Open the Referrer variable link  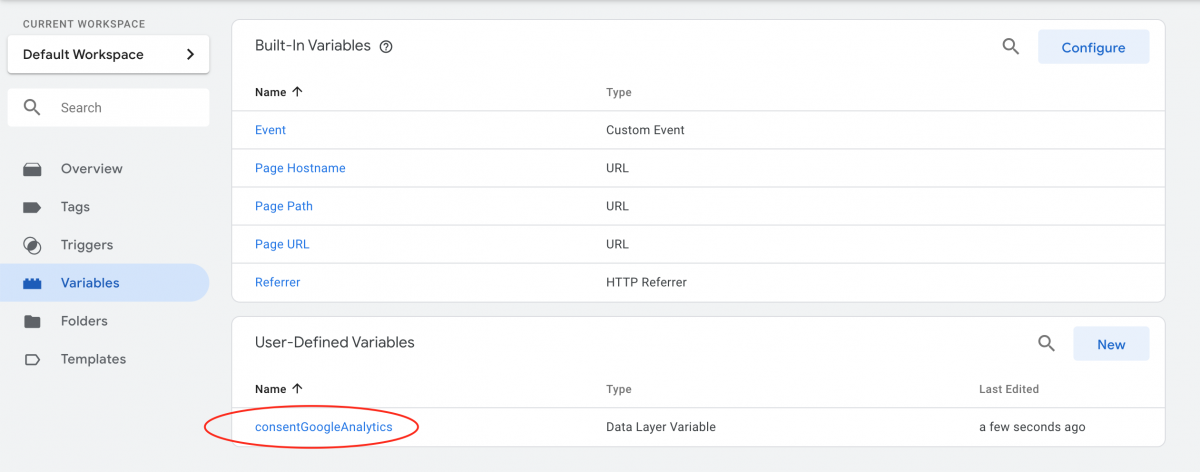pos(278,282)
